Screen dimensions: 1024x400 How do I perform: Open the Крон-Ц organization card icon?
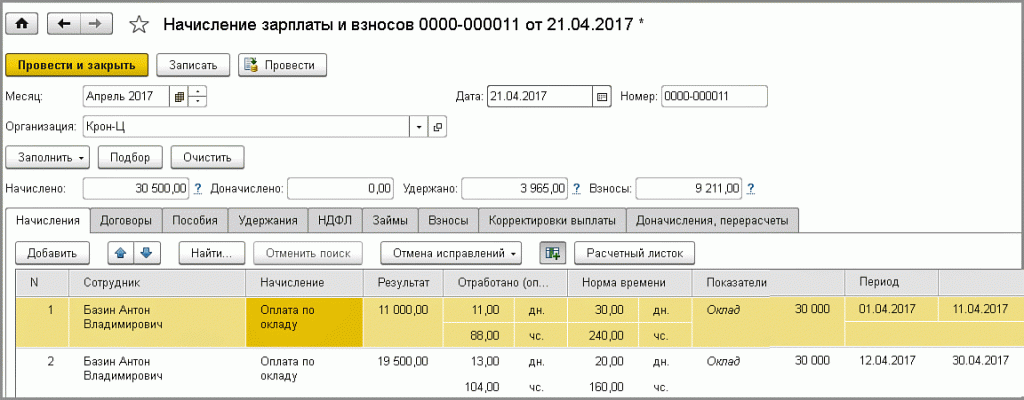click(438, 127)
